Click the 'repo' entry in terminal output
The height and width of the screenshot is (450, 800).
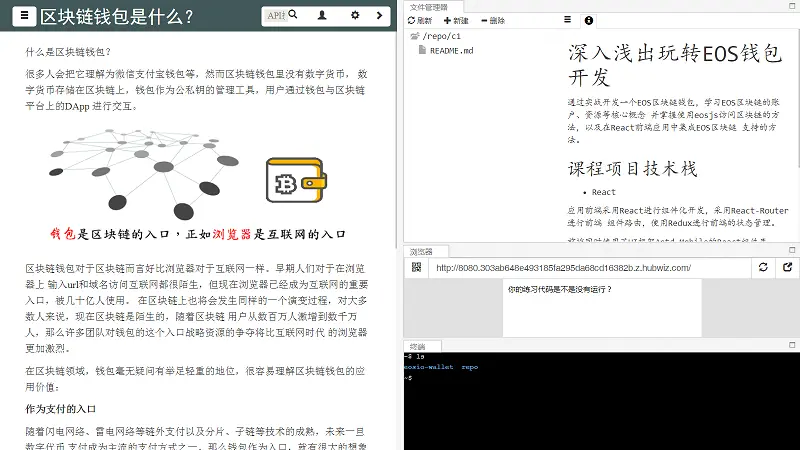click(470, 367)
